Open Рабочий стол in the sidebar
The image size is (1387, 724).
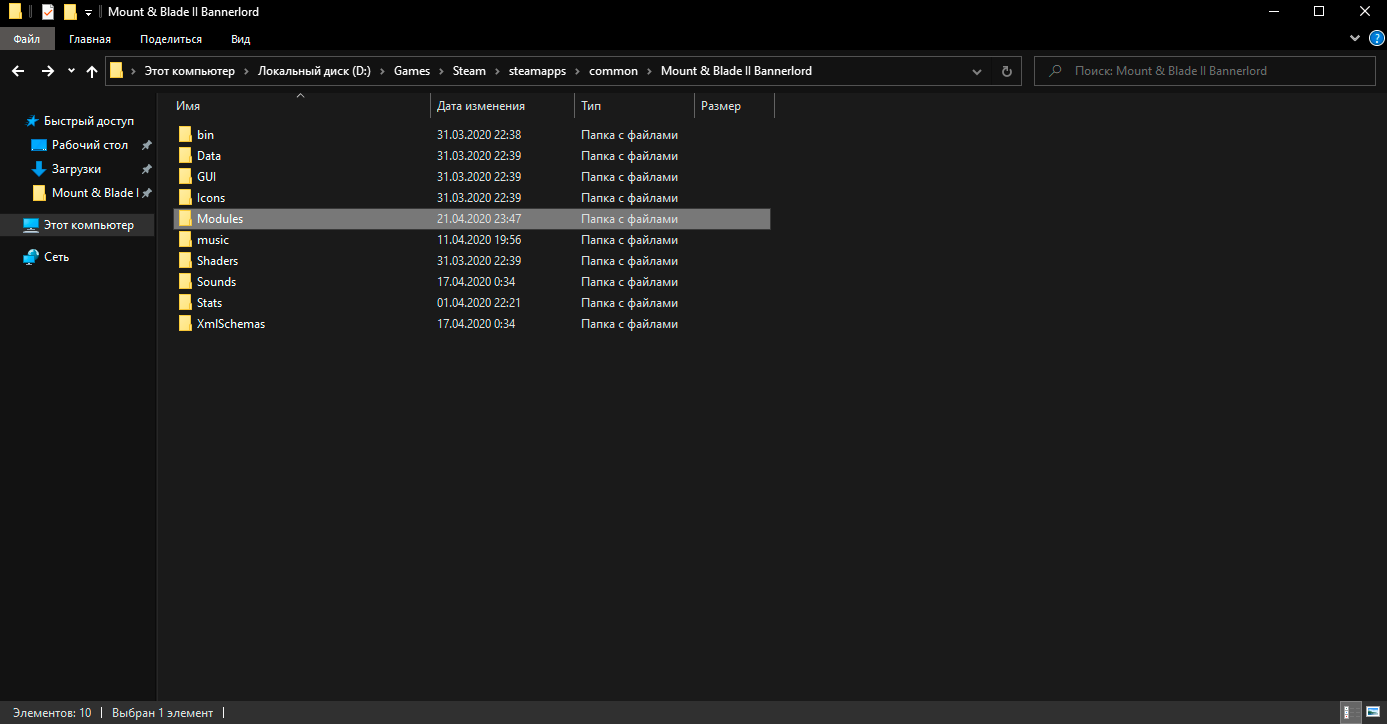(90, 145)
